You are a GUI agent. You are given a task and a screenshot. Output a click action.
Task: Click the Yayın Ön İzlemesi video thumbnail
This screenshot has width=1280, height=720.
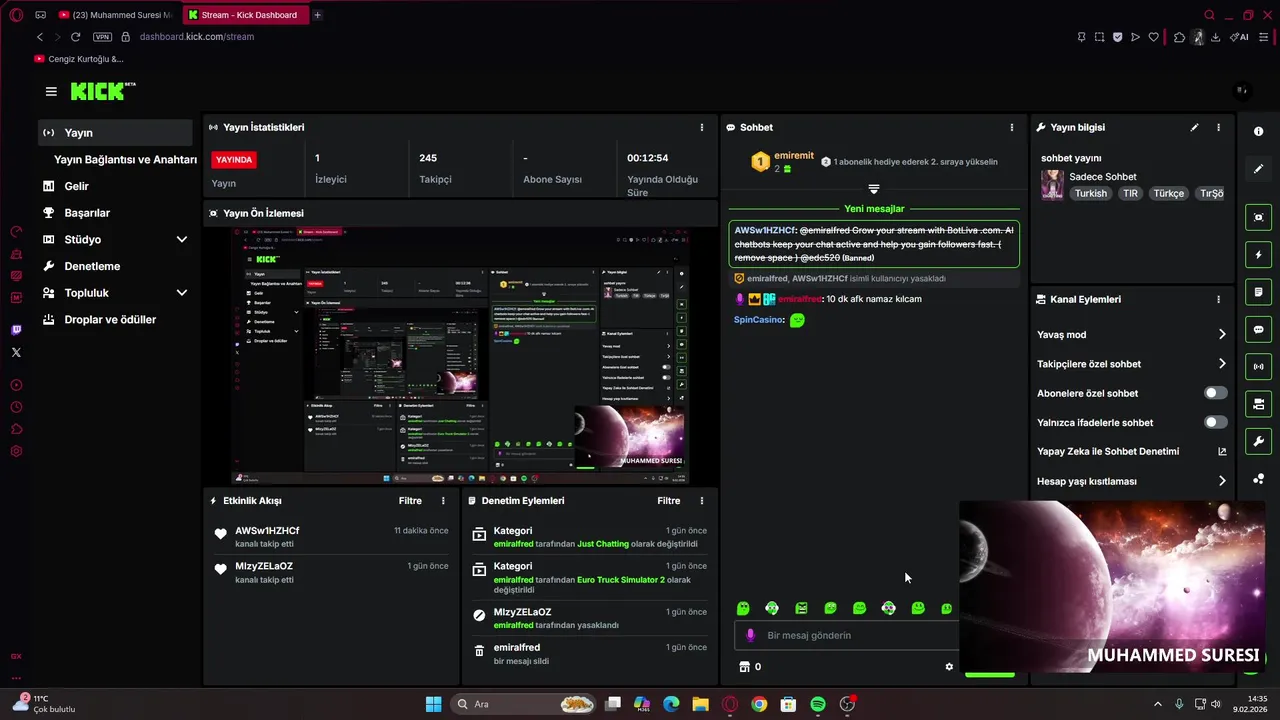[460, 356]
